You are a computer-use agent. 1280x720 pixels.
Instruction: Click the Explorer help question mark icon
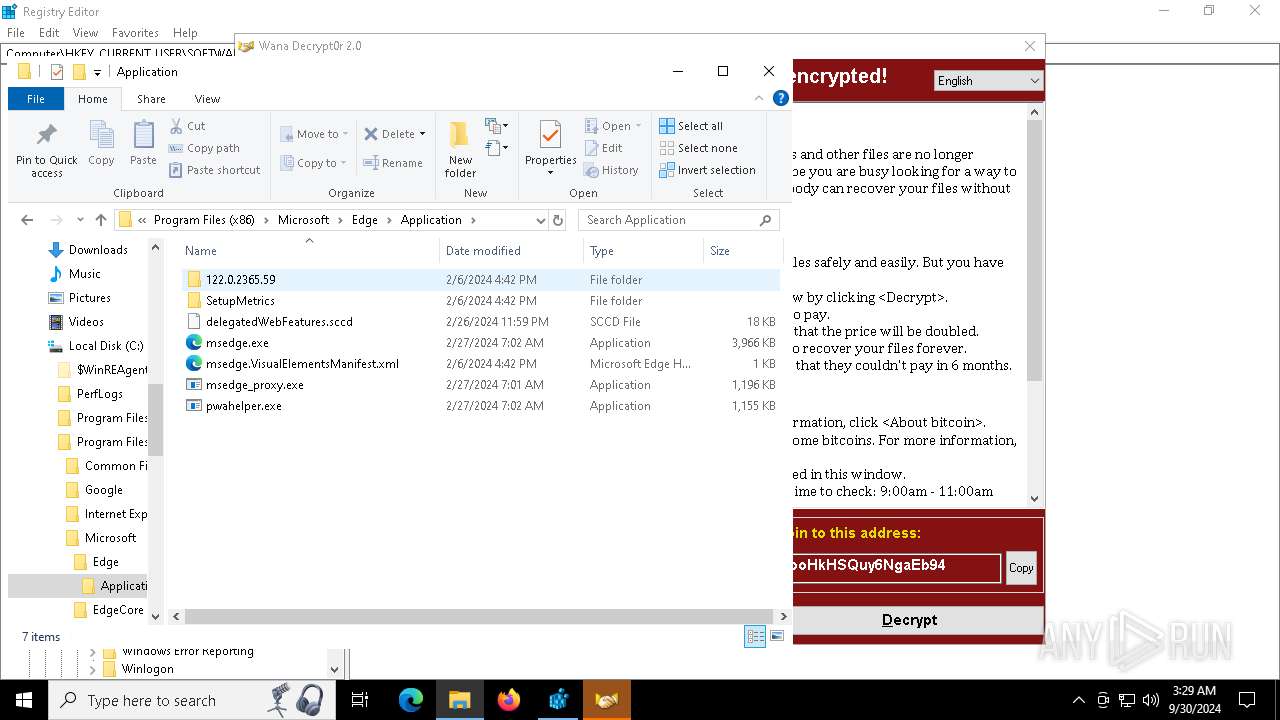pyautogui.click(x=781, y=98)
